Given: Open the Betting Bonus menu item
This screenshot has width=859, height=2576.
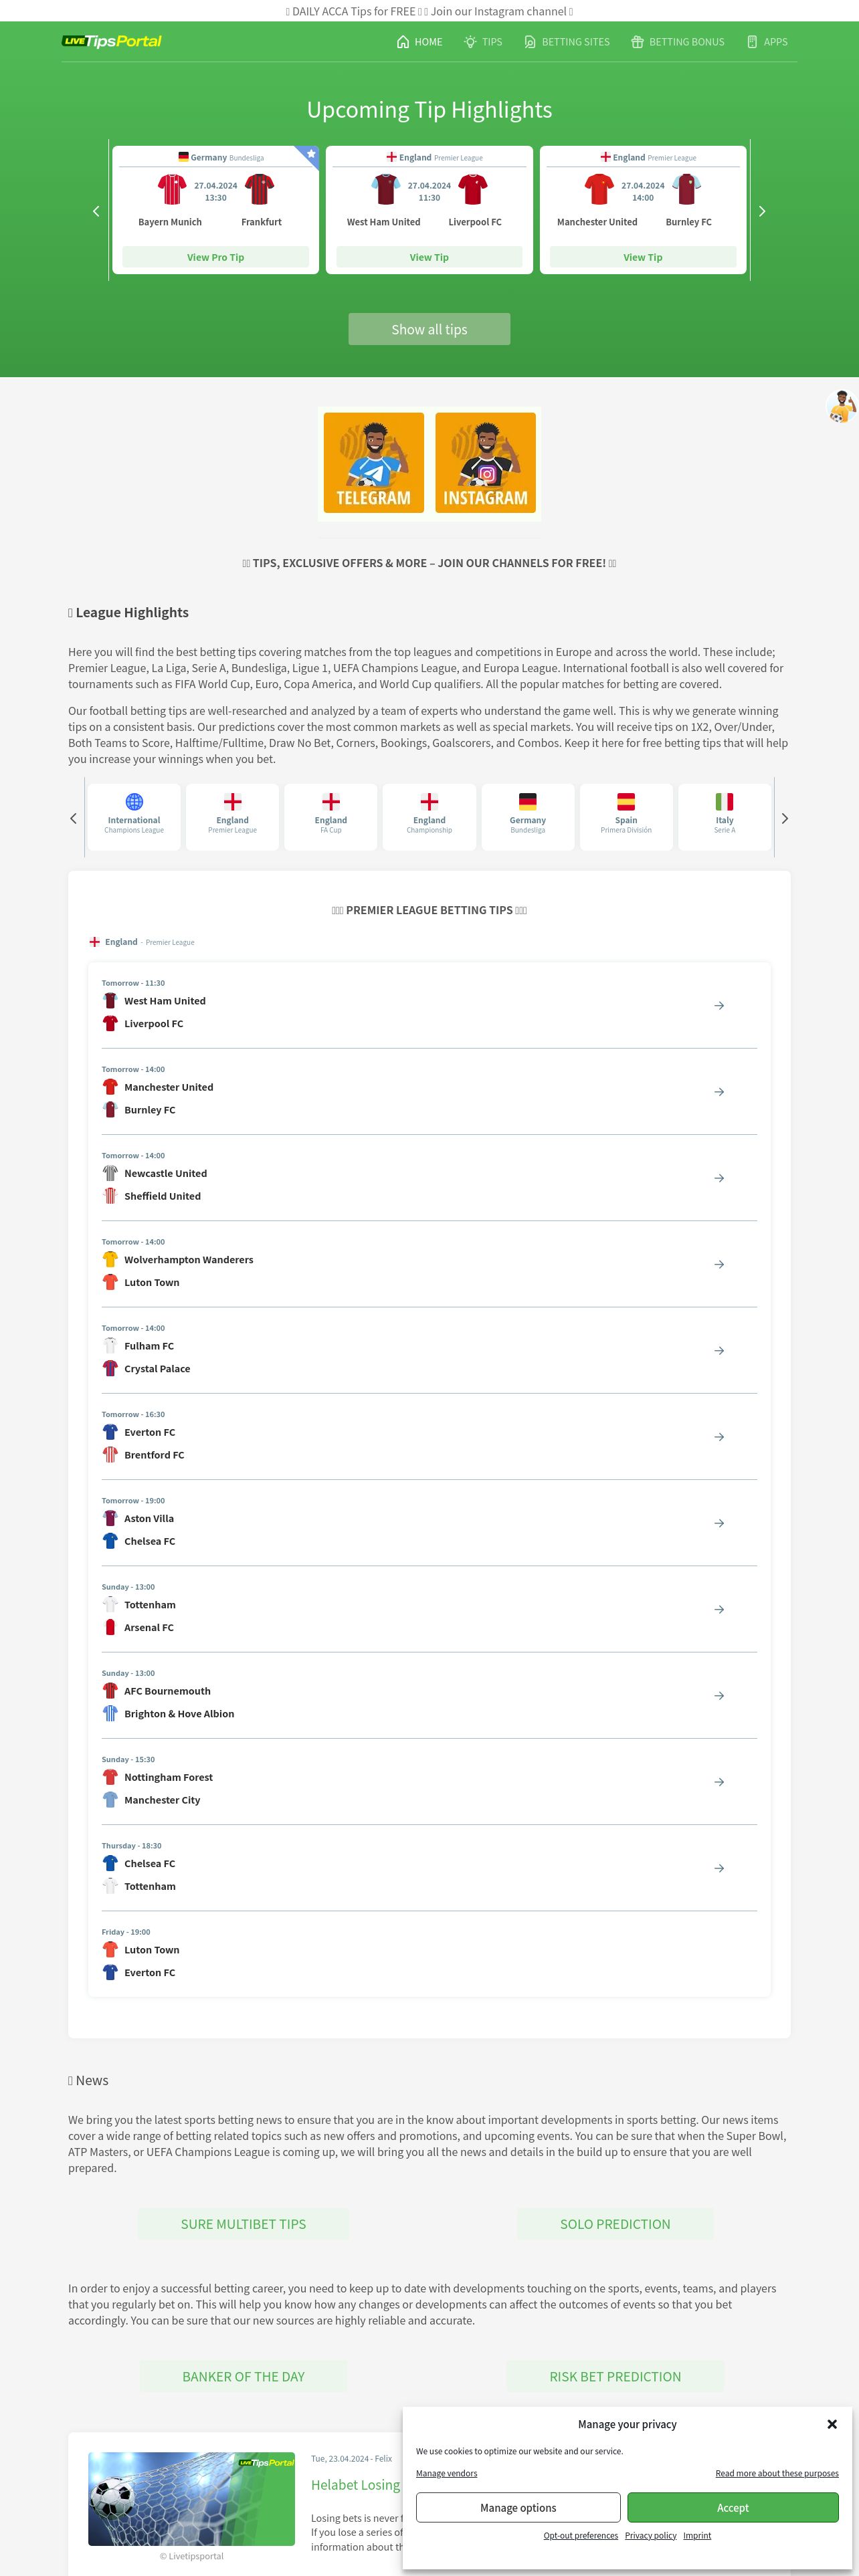Looking at the screenshot, I should [x=678, y=42].
